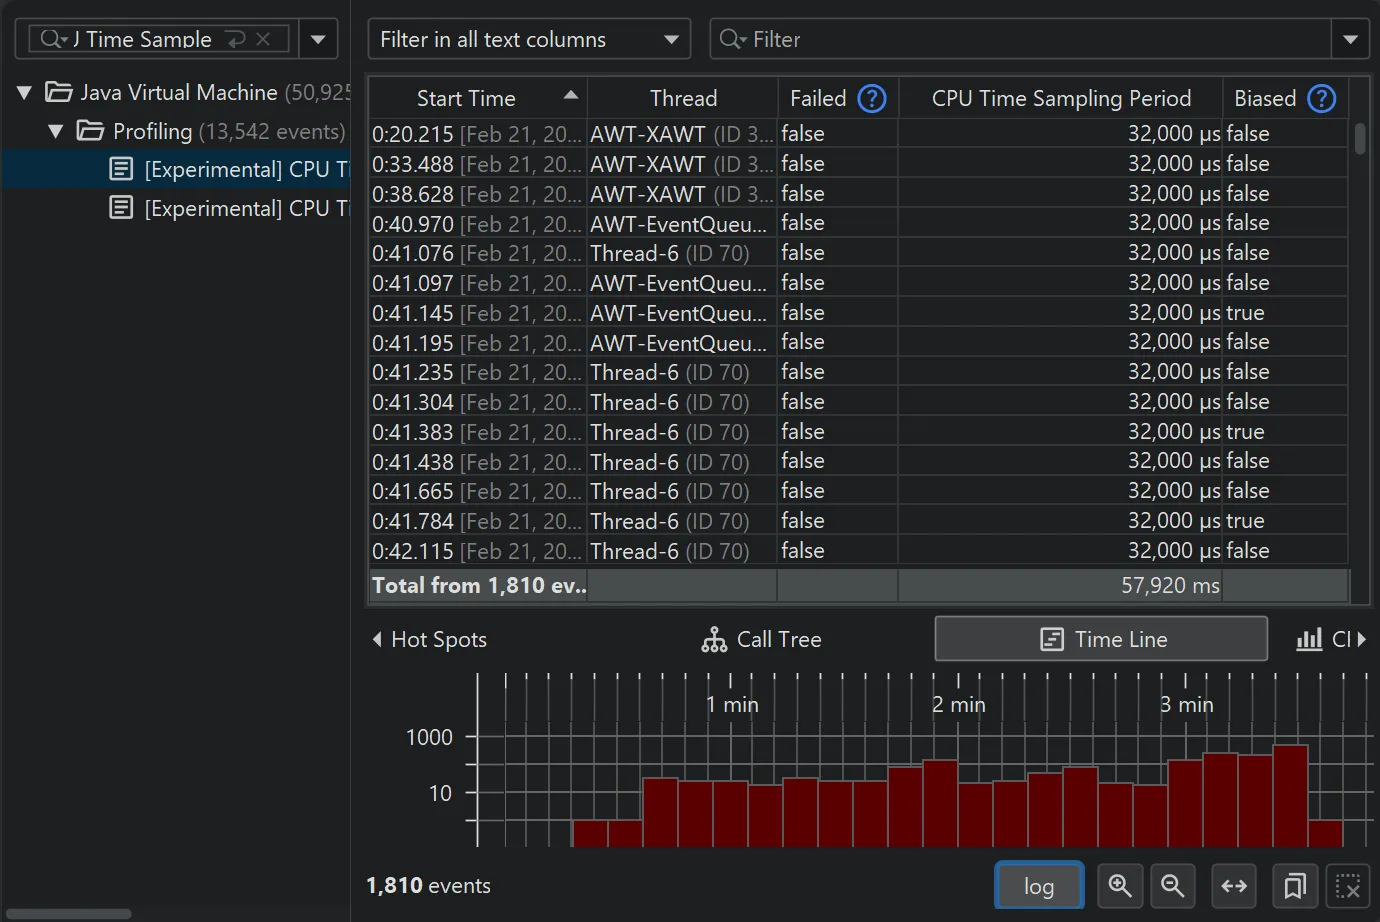Switch to the Hot Spots tab
The image size is (1380, 922).
click(x=439, y=639)
